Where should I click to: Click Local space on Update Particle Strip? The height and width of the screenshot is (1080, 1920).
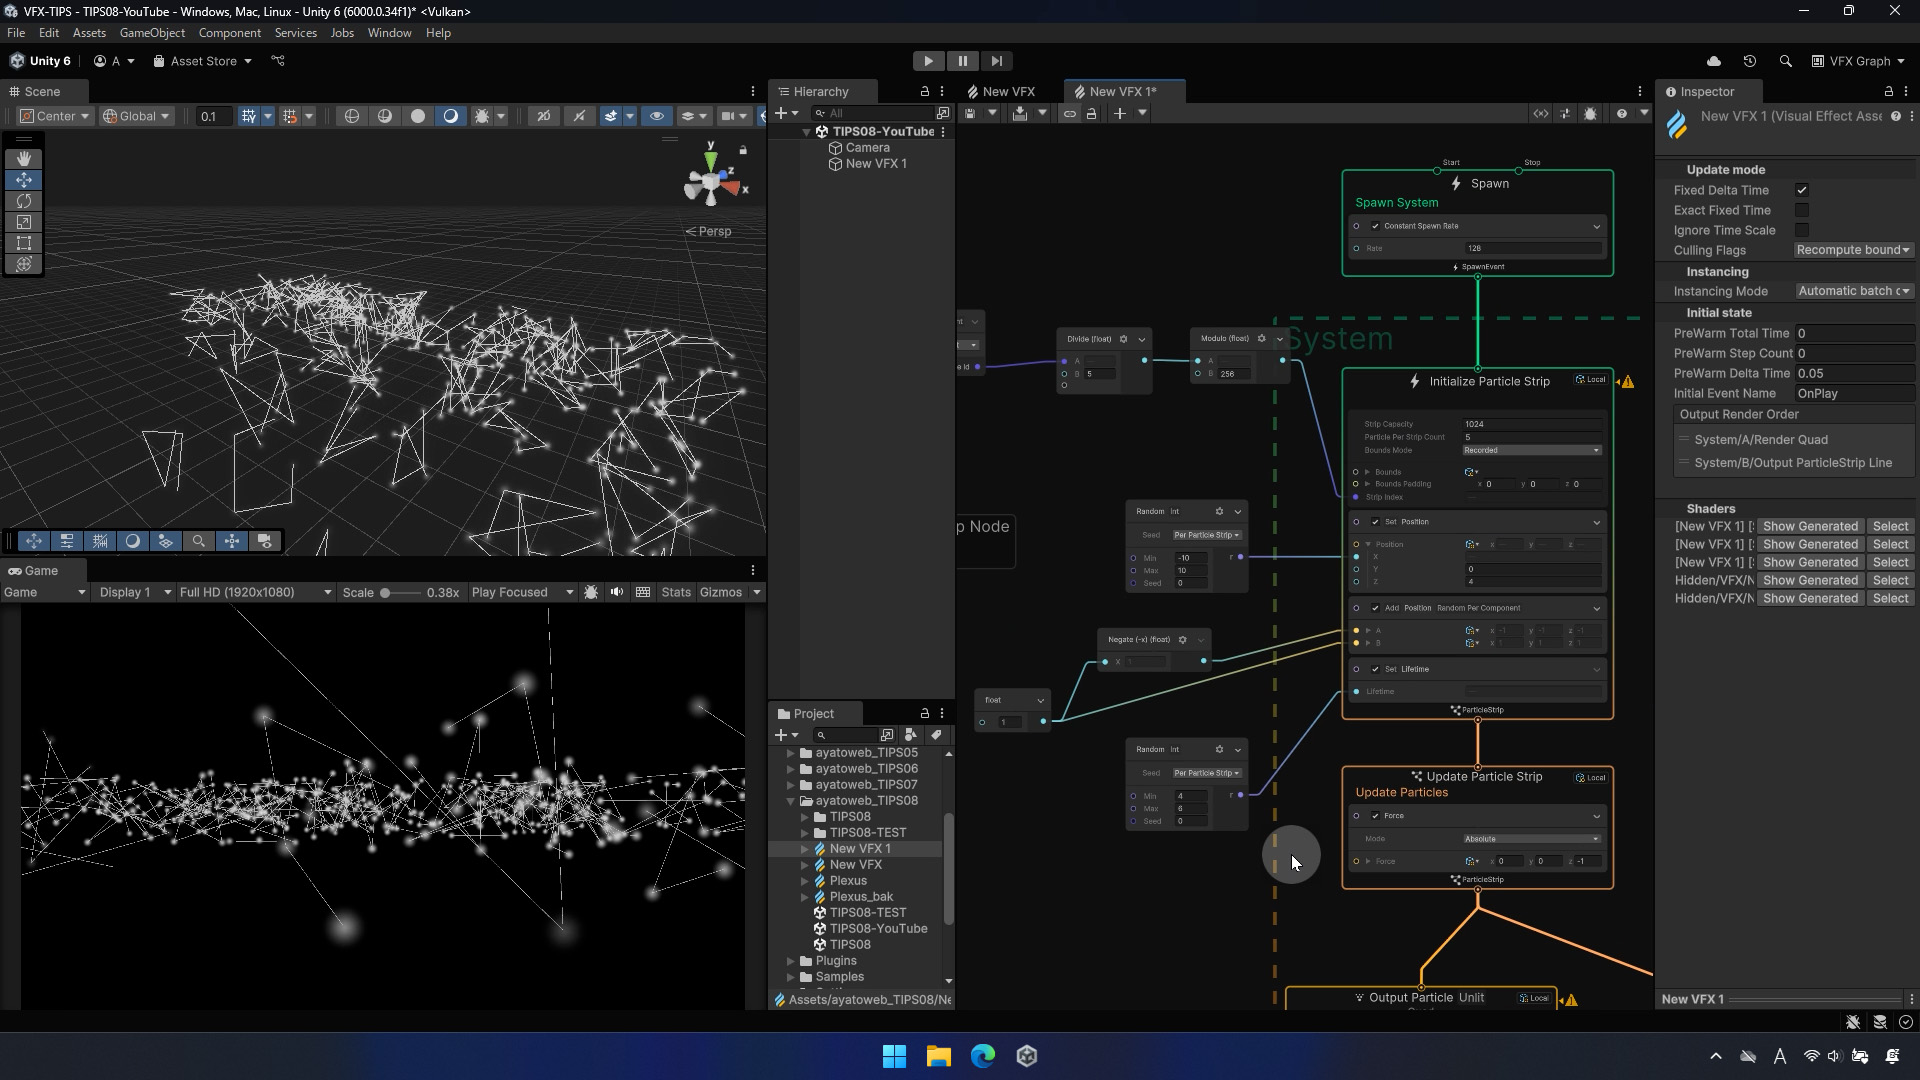[x=1591, y=777]
